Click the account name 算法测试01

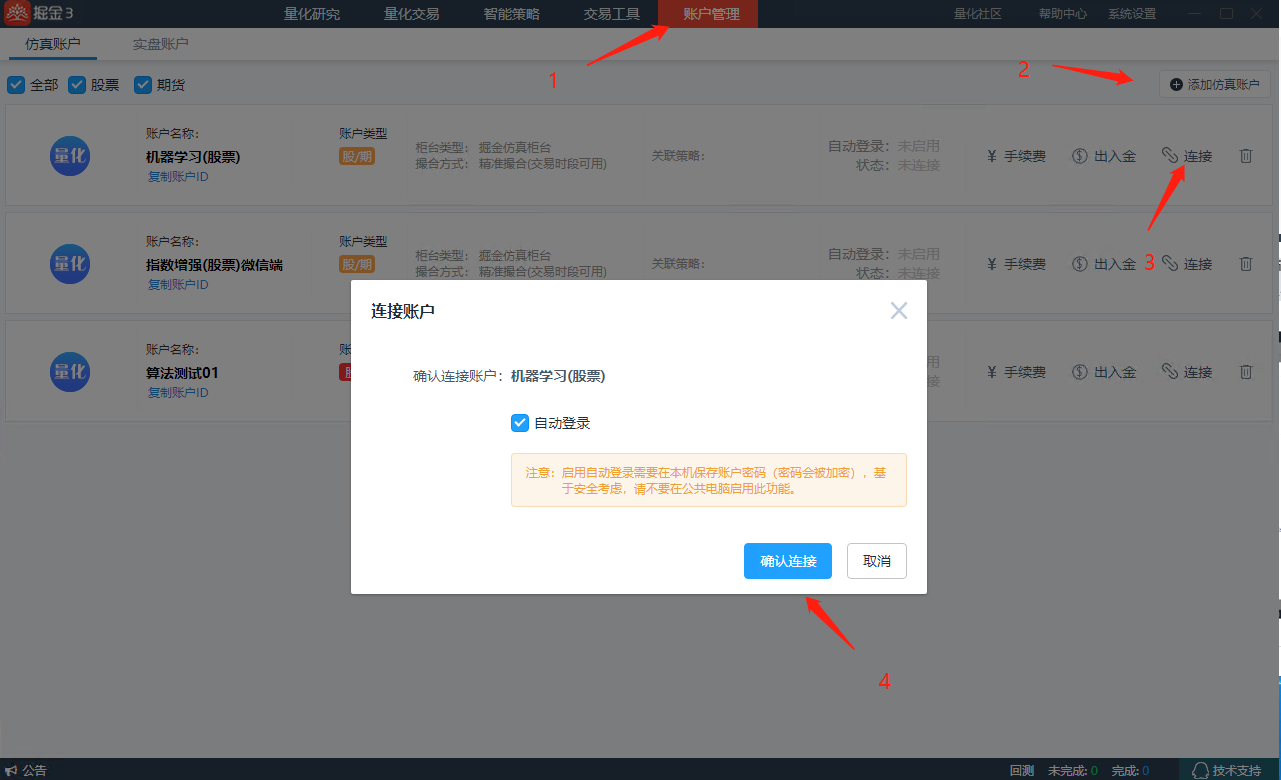click(x=182, y=373)
